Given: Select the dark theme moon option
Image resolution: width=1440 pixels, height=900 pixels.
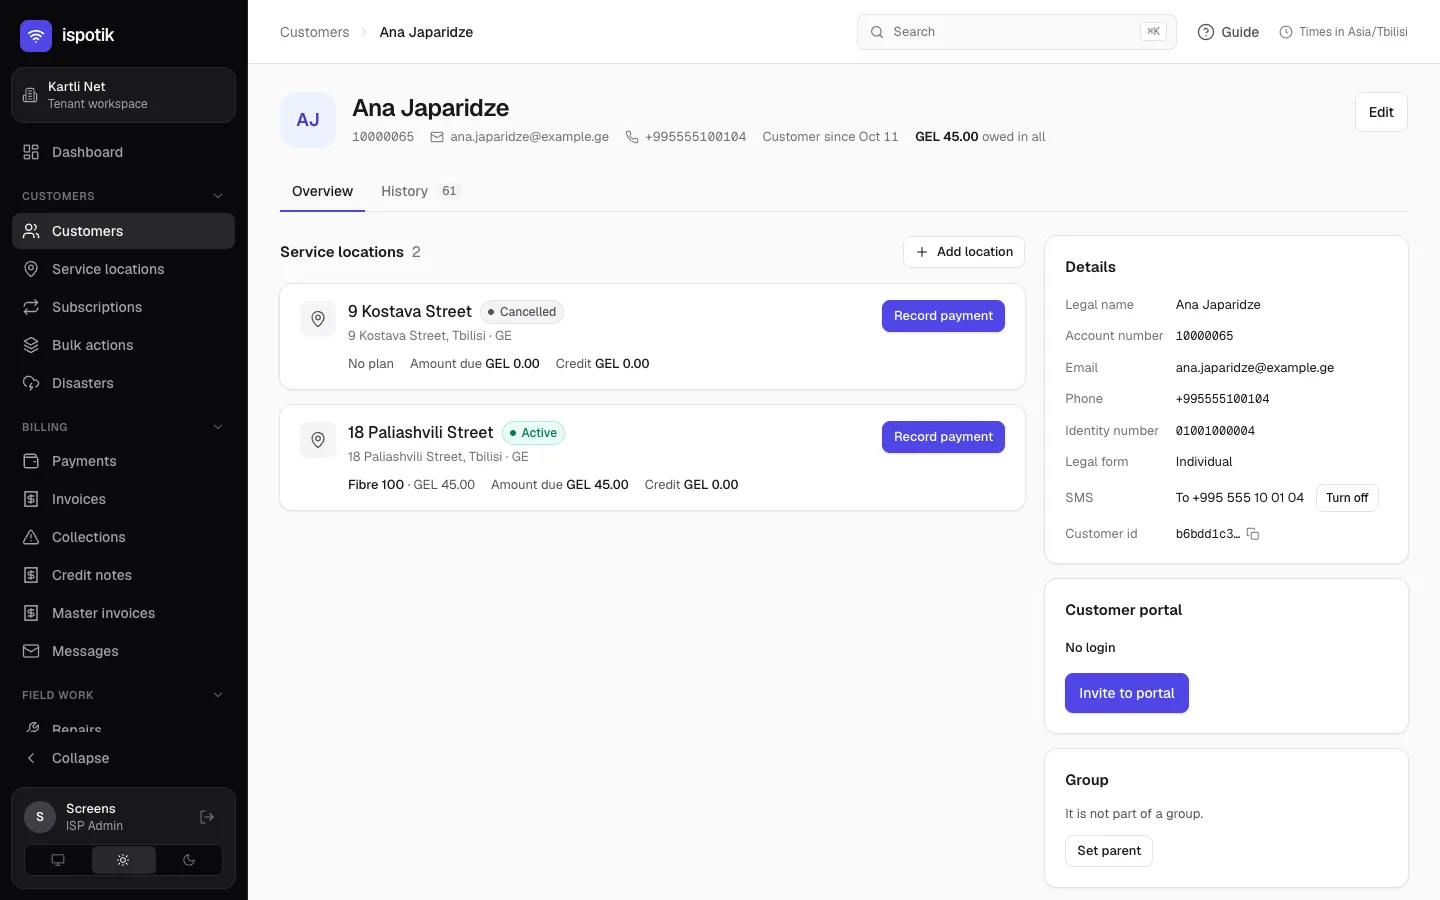Looking at the screenshot, I should pos(189,860).
